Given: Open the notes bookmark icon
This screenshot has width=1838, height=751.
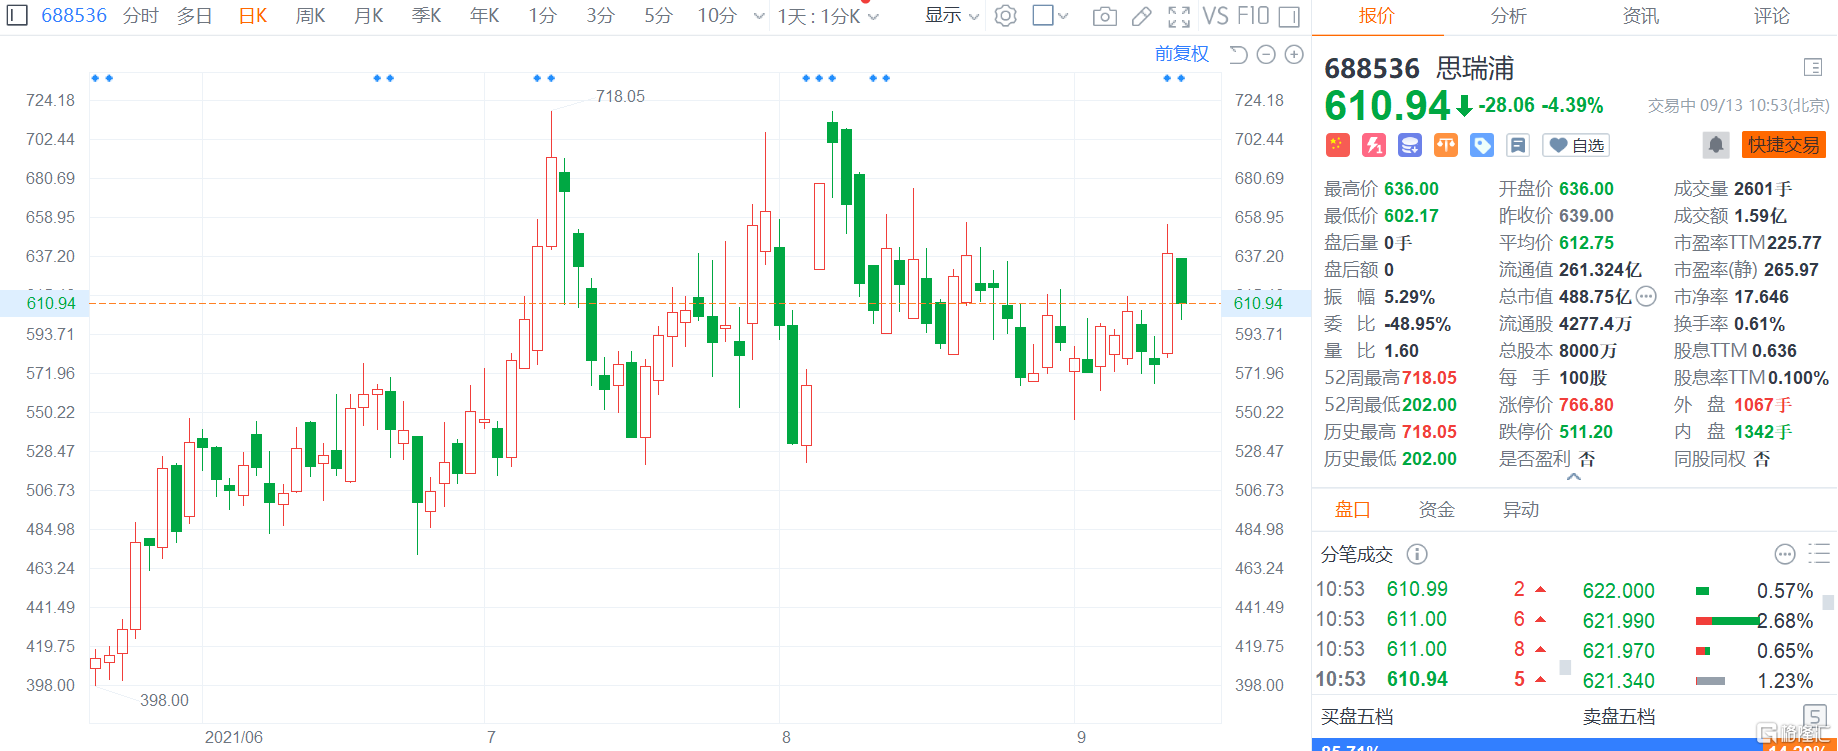Looking at the screenshot, I should pos(1518,145).
